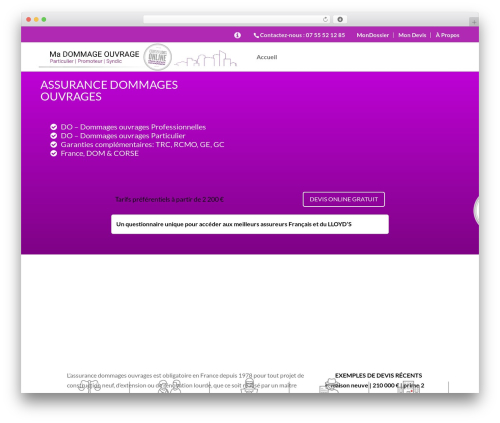Click the round browser icon beside address bar
The height and width of the screenshot is (423, 500).
(x=340, y=19)
